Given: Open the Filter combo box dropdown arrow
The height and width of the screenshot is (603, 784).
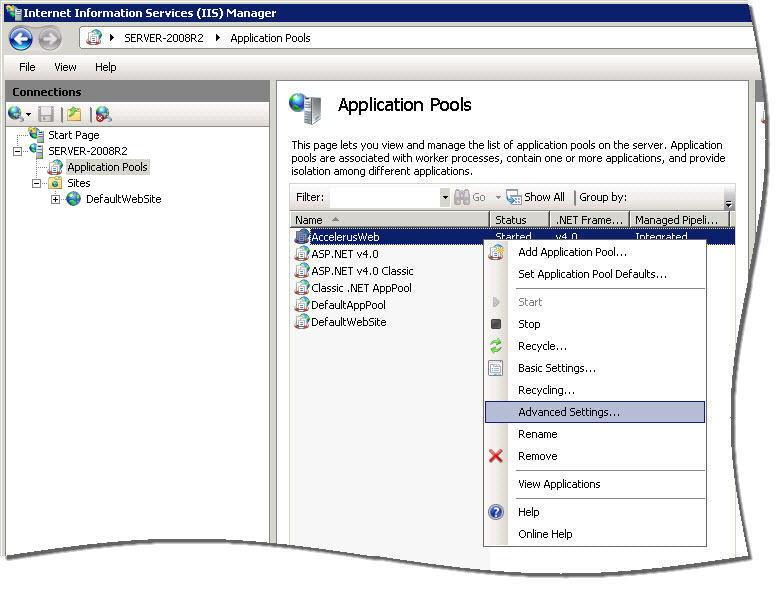Looking at the screenshot, I should coord(444,198).
